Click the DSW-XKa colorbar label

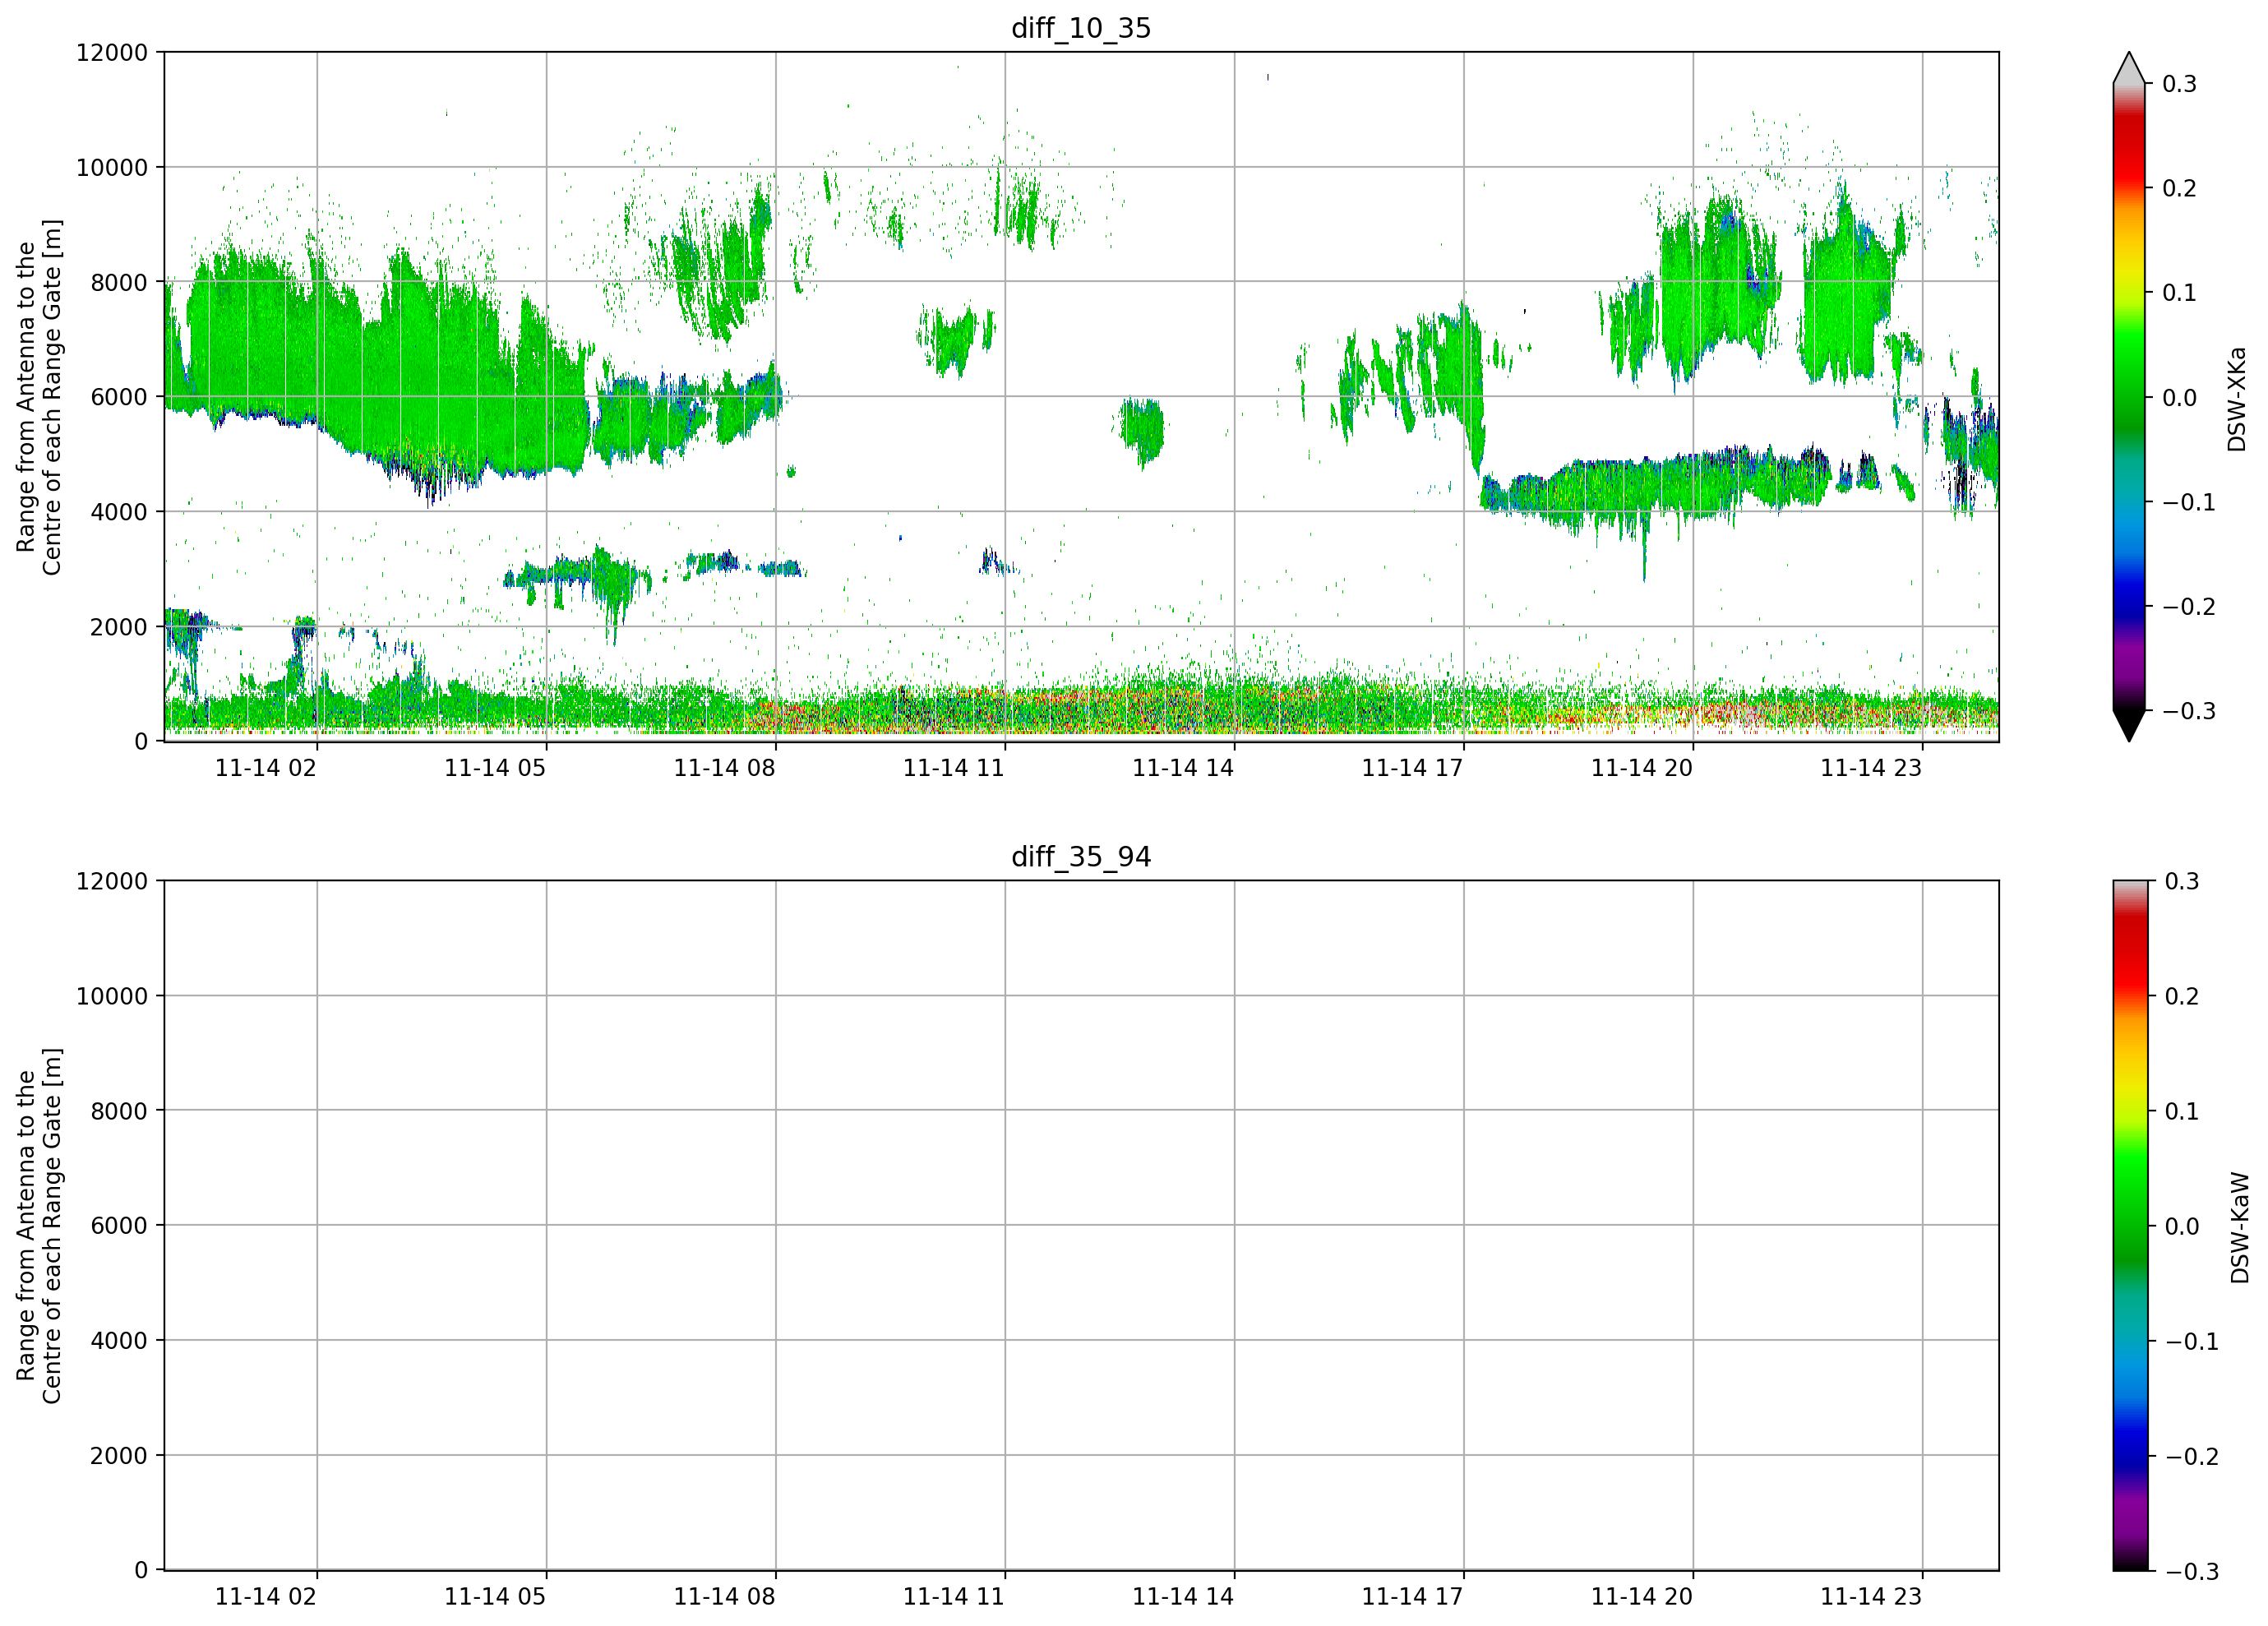2237,399
